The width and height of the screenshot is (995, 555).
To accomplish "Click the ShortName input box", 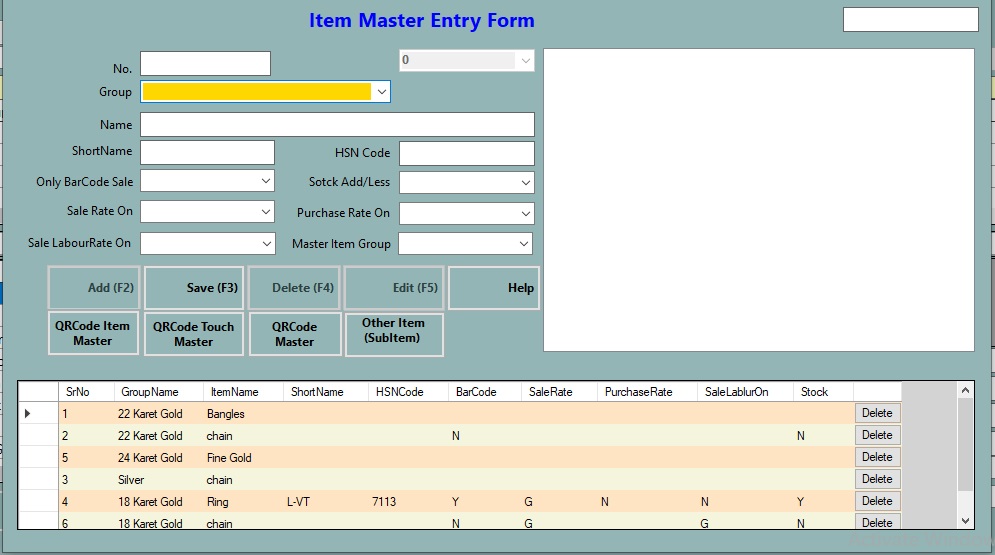I will point(207,152).
